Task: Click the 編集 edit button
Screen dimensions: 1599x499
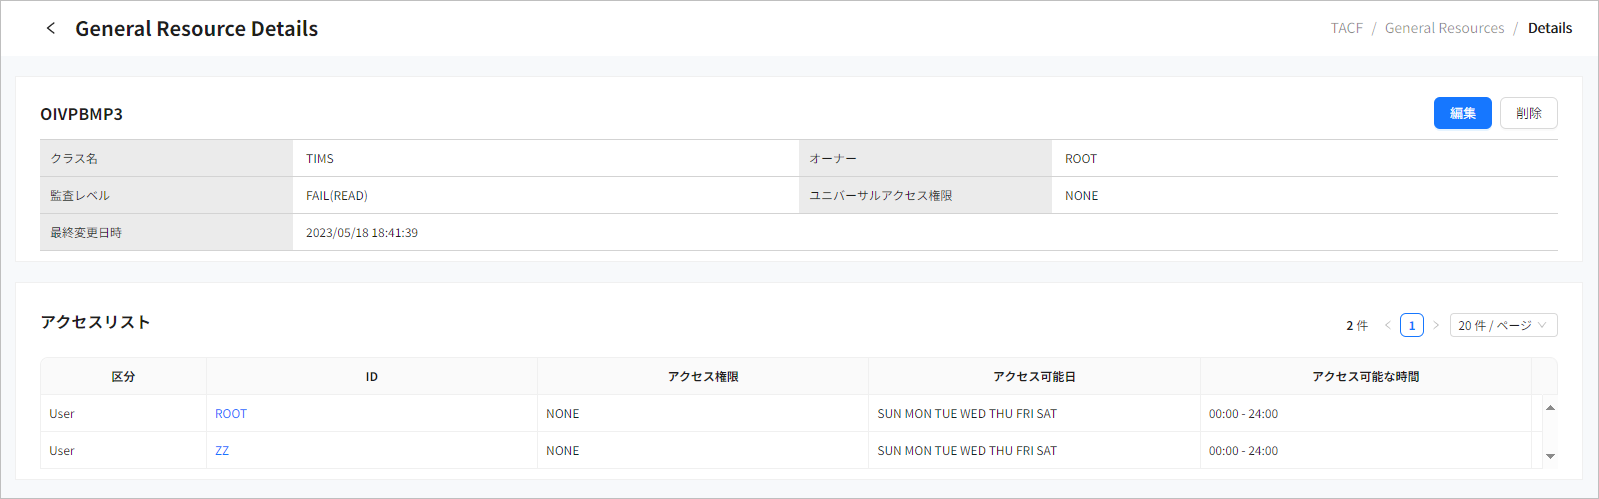Action: (x=1462, y=113)
